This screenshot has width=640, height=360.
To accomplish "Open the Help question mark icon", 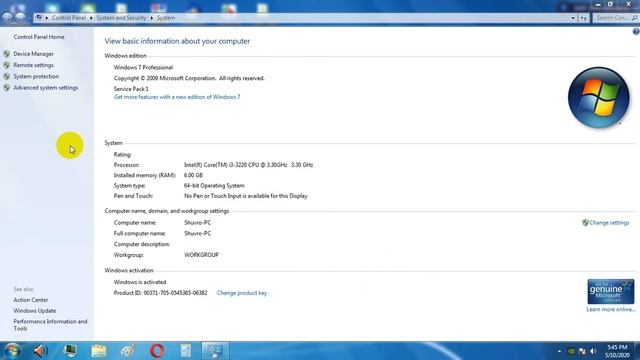I will [x=636, y=32].
